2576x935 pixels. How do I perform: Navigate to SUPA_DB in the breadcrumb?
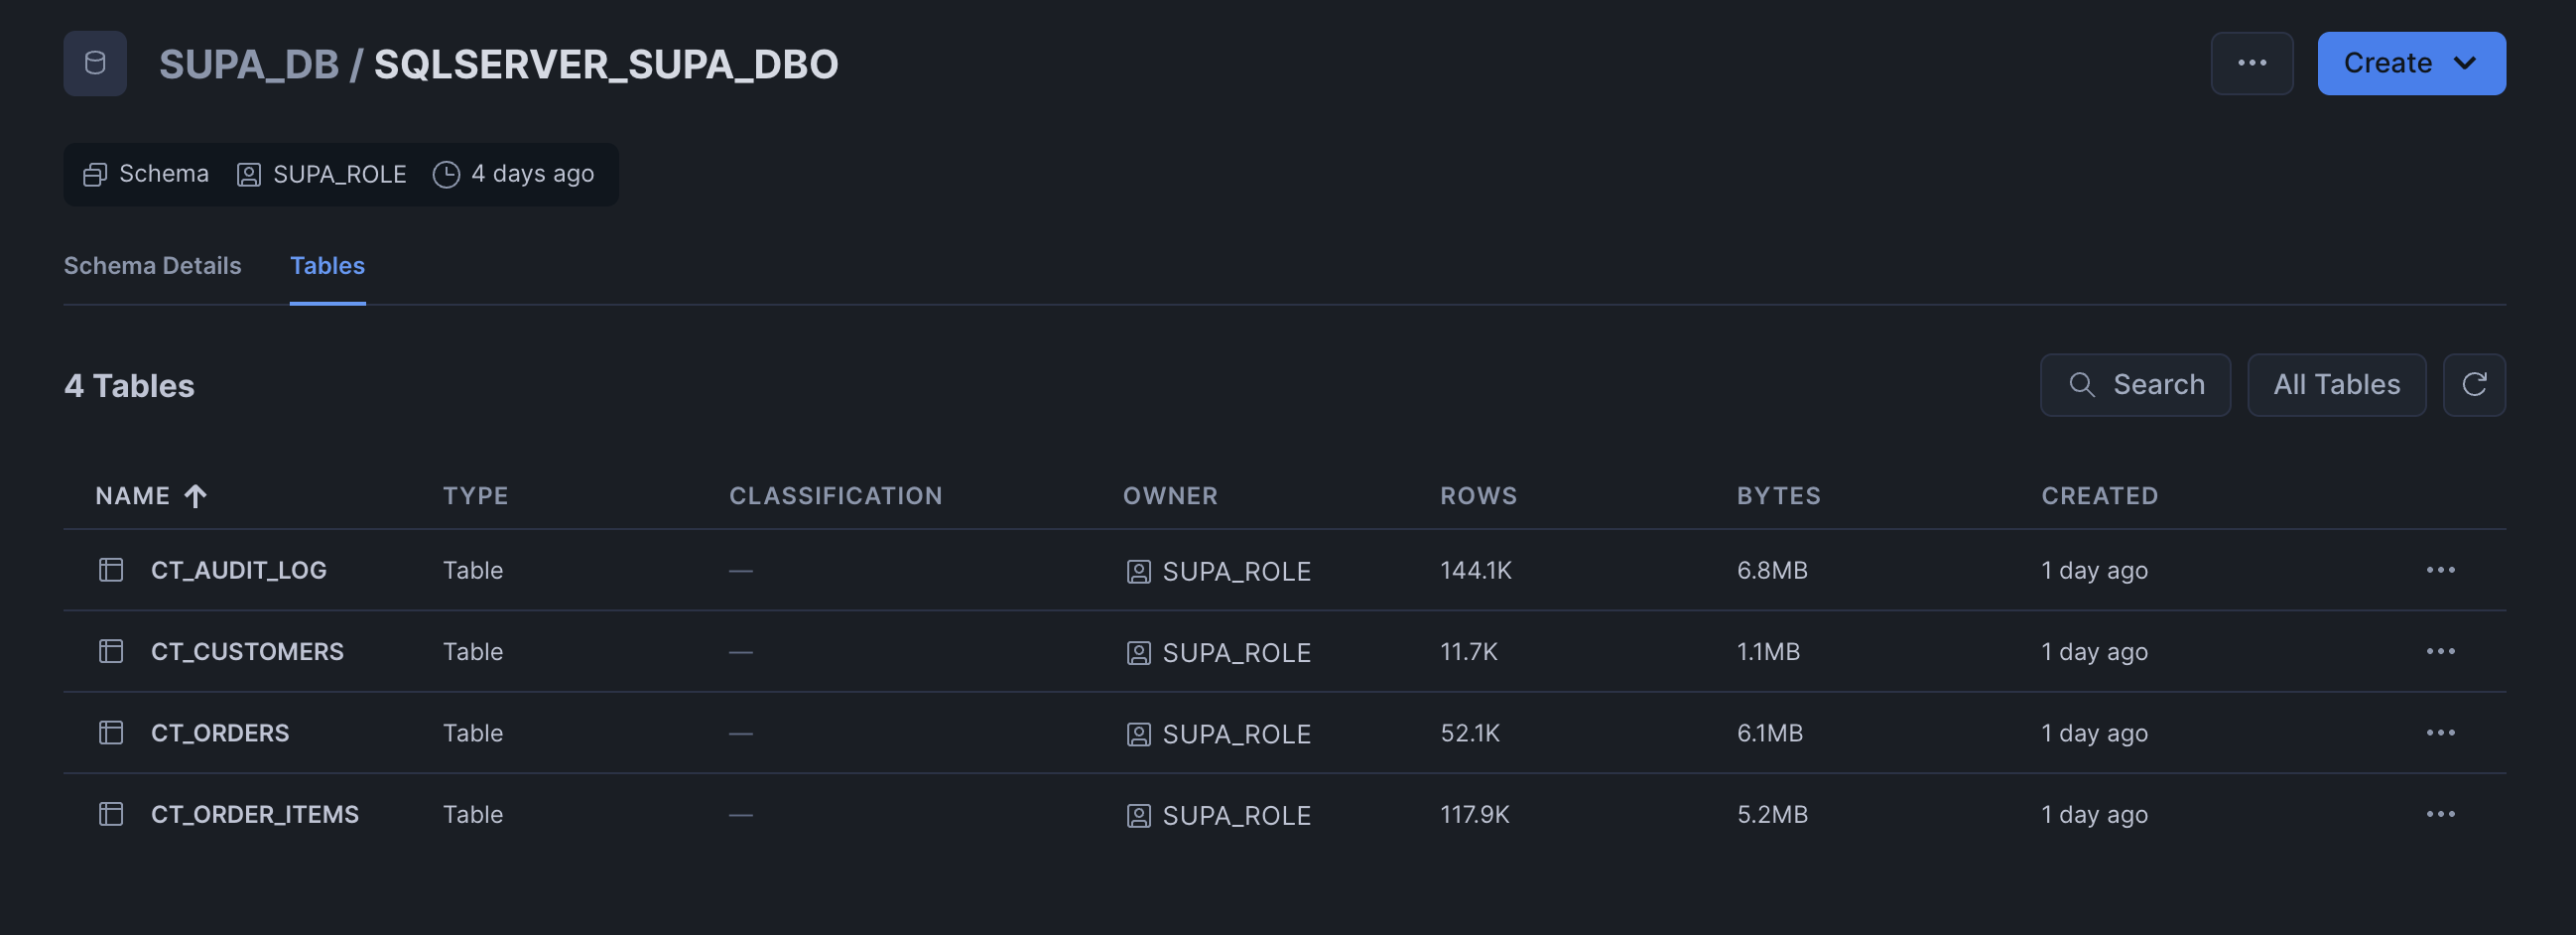point(249,64)
